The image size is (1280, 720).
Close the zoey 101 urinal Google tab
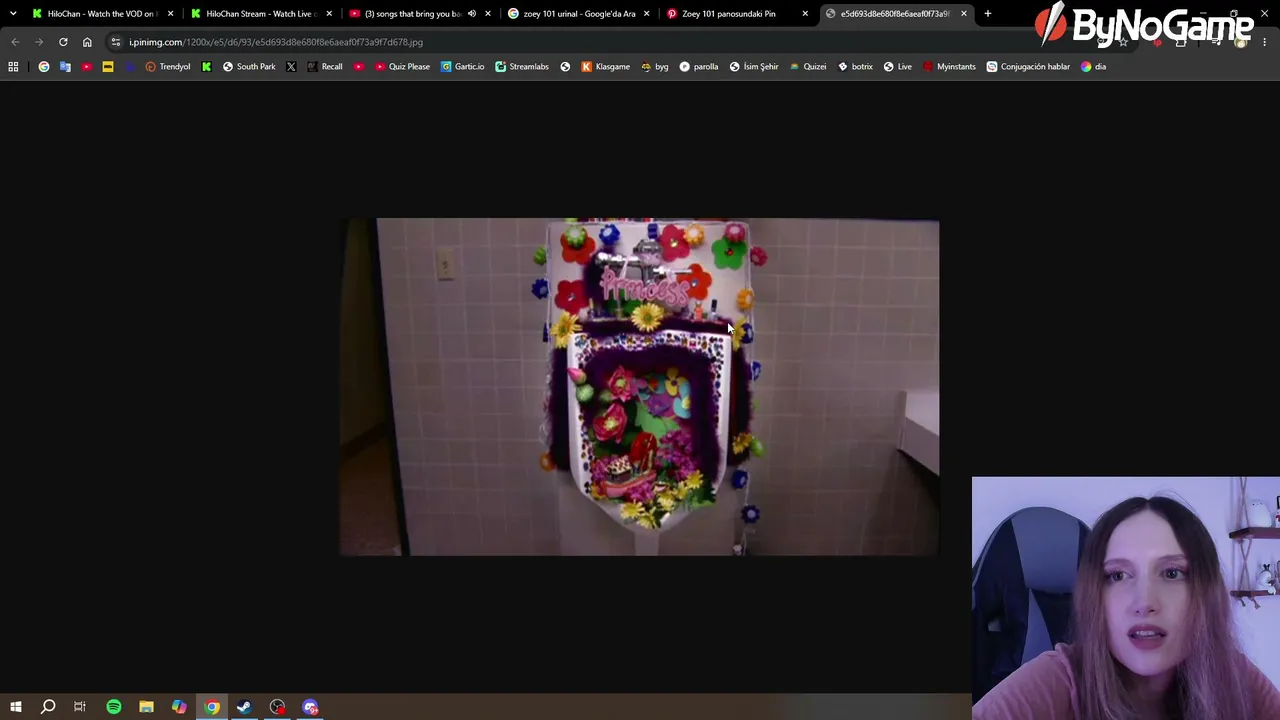coord(647,14)
